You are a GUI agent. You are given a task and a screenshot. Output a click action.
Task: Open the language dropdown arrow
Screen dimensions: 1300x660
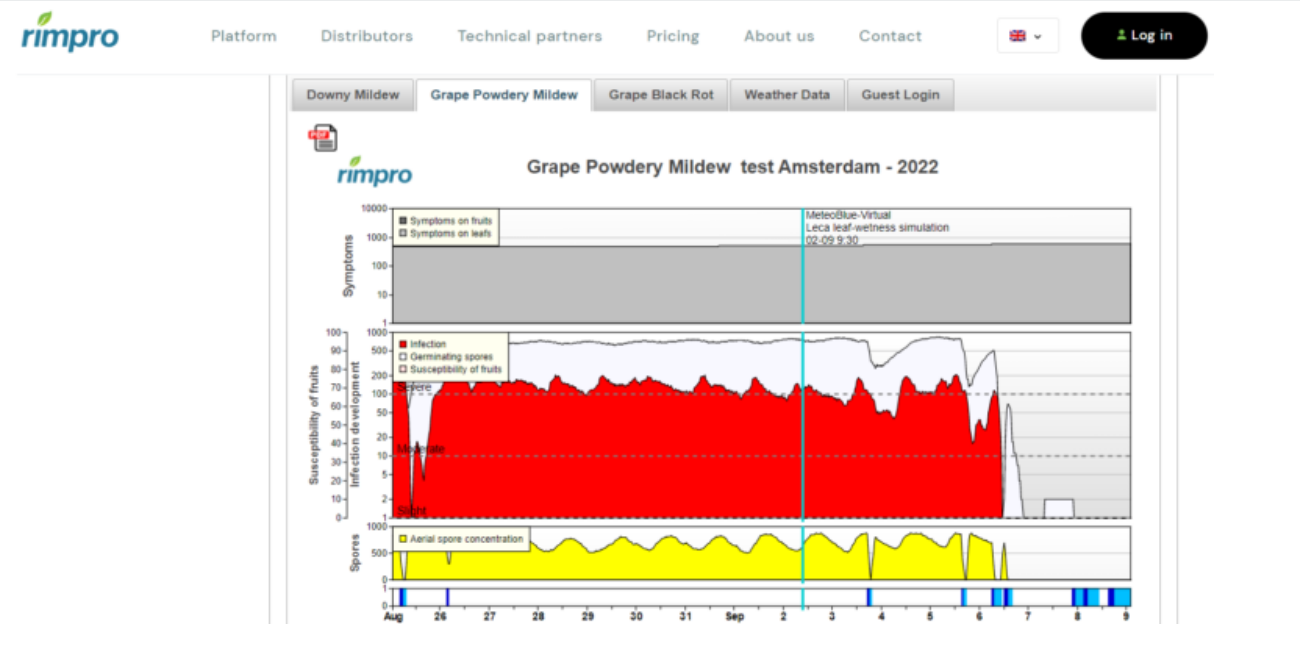pos(1038,37)
